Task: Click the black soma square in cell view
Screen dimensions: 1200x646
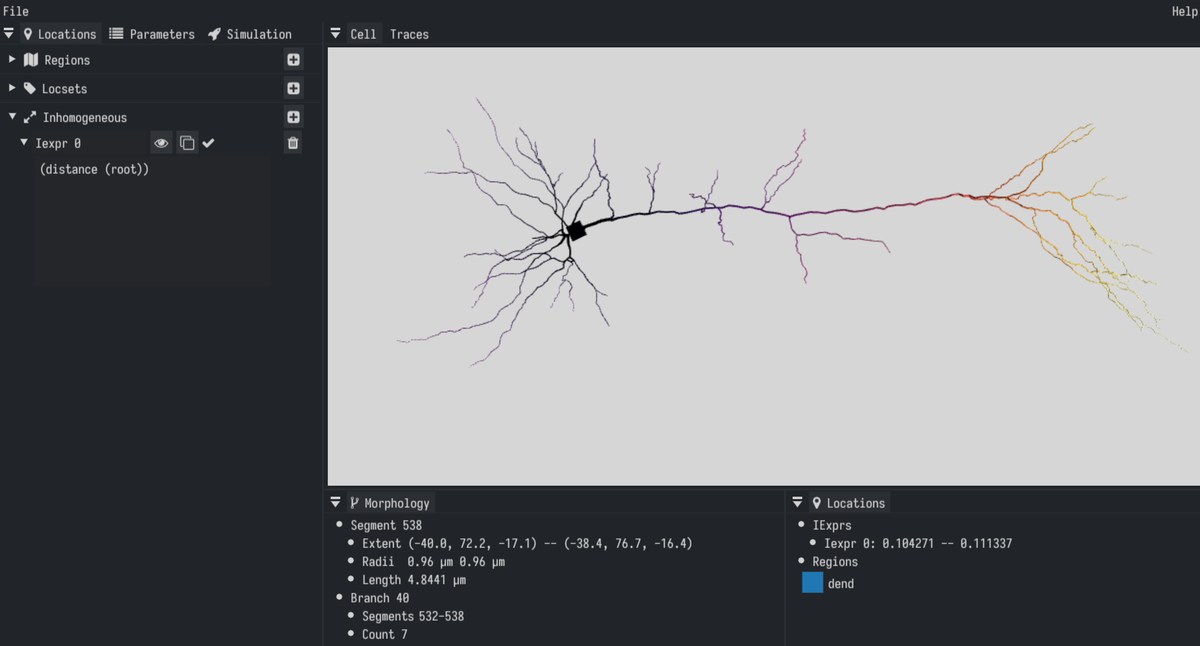Action: coord(576,231)
